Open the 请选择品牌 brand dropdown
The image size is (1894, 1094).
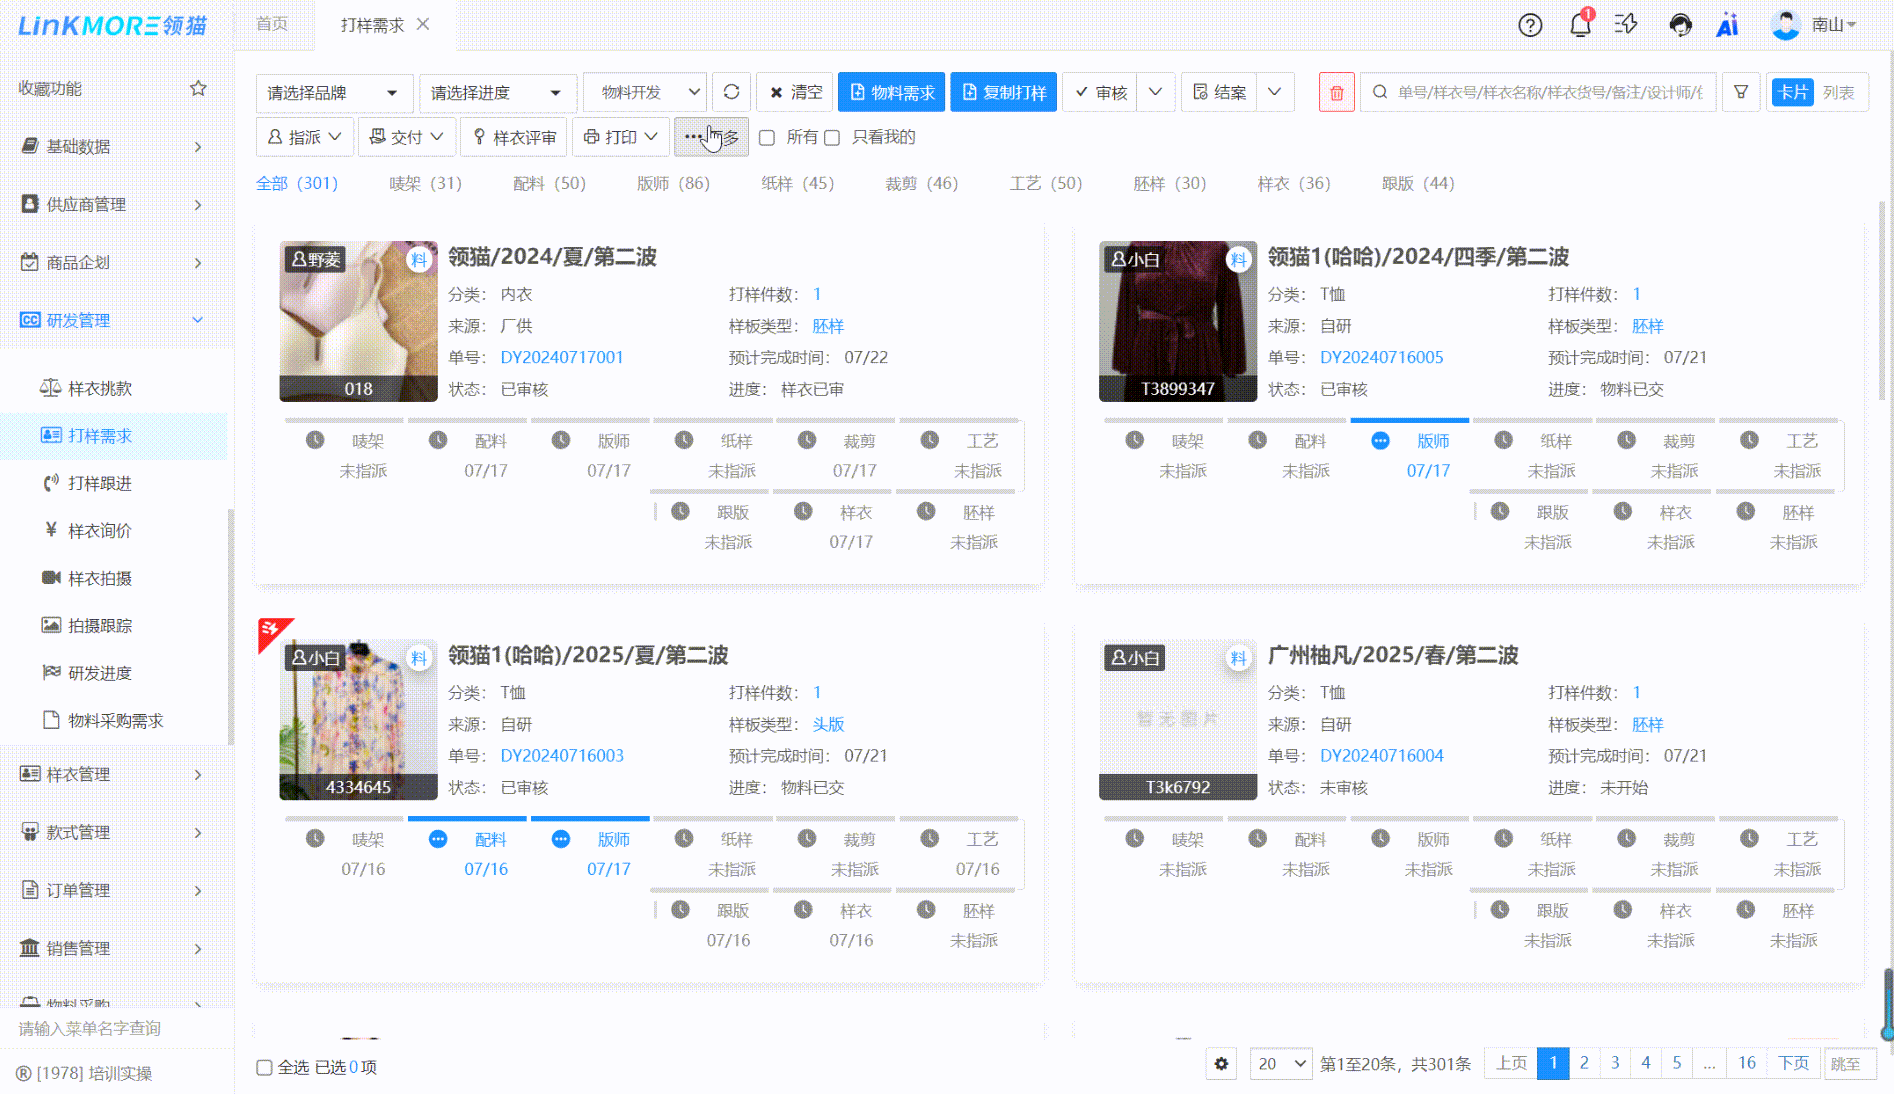tap(333, 93)
